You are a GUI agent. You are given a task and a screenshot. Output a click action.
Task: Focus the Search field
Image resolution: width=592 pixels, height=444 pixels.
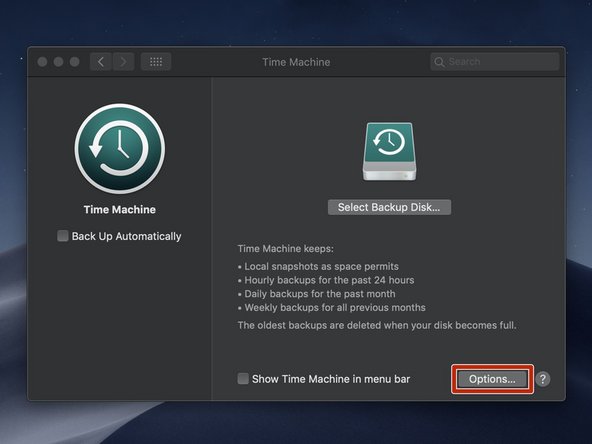tap(495, 62)
